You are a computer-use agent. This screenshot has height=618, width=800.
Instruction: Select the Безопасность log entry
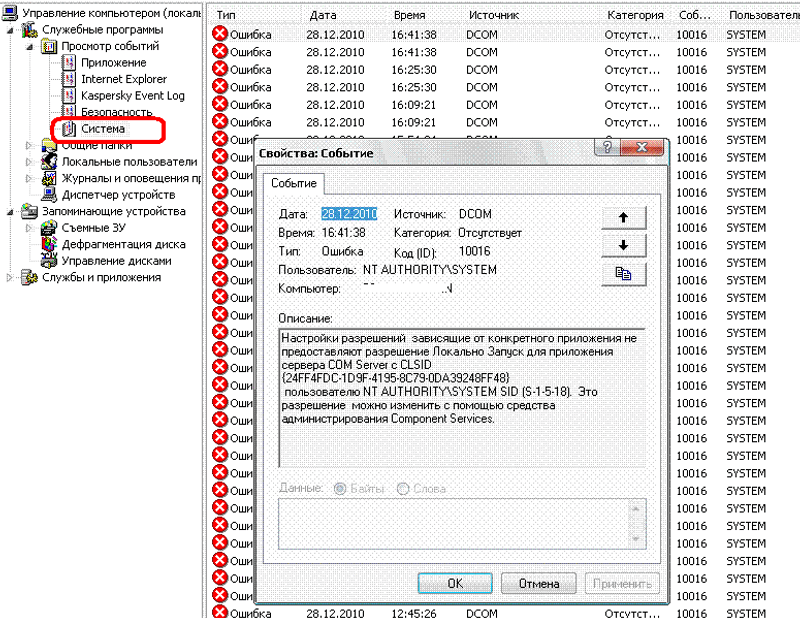[x=117, y=112]
